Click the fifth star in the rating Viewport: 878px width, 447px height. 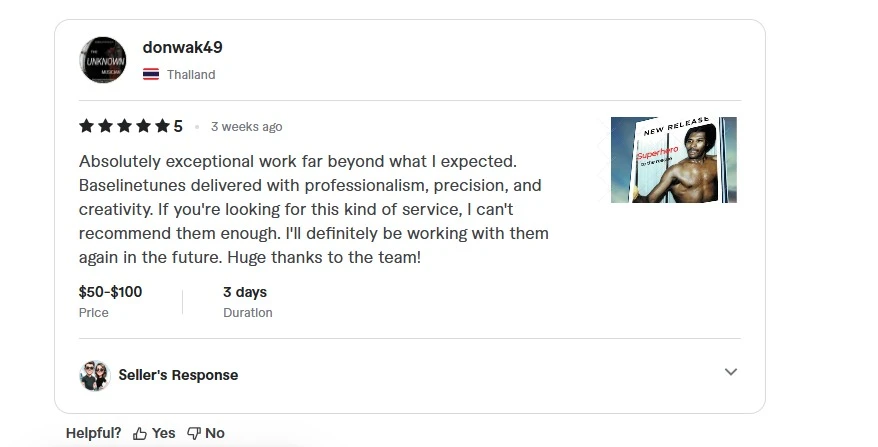(x=162, y=126)
